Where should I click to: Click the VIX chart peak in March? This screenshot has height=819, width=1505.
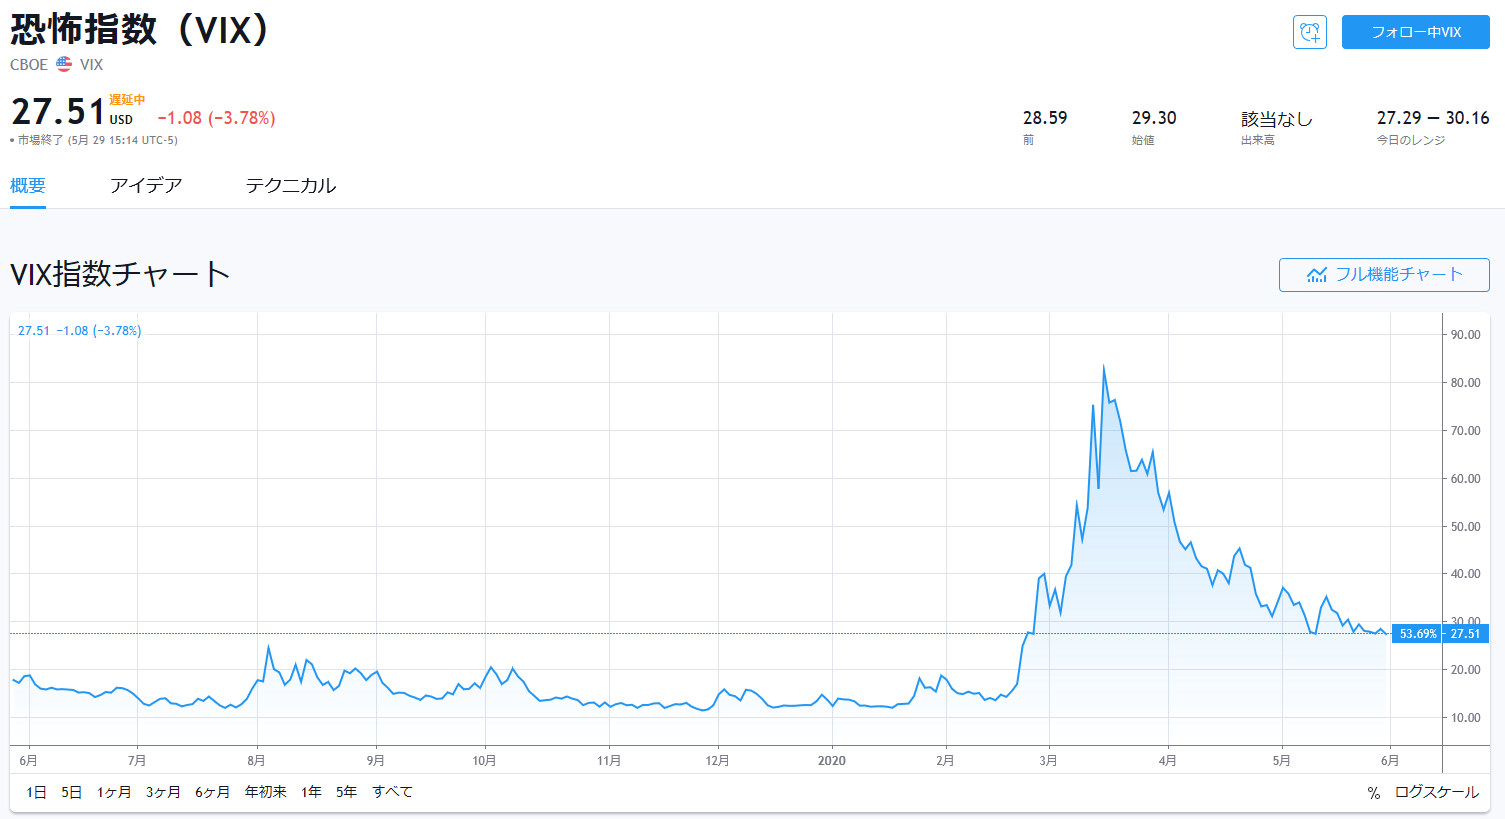coord(1103,367)
